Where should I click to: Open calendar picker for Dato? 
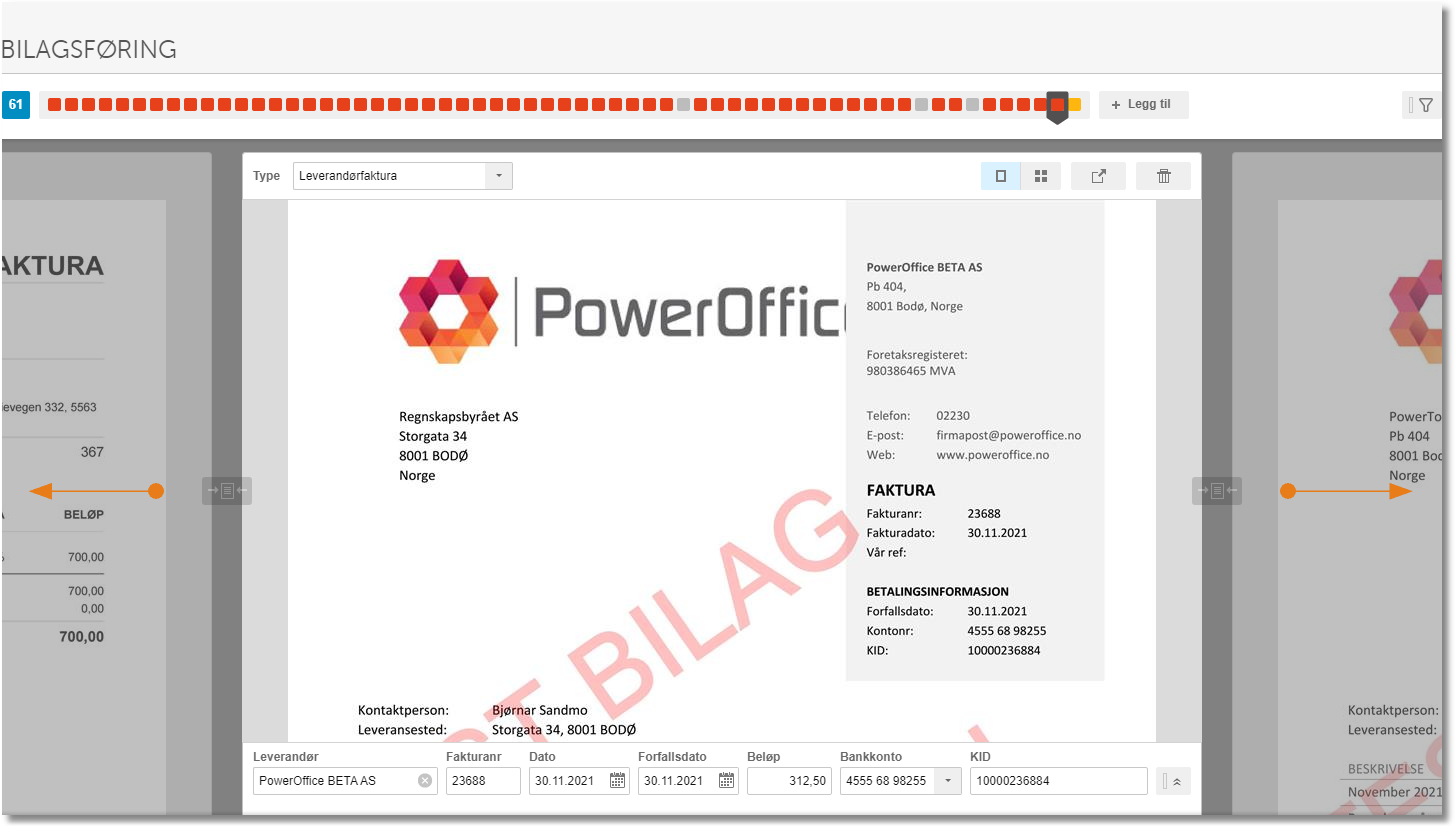617,781
